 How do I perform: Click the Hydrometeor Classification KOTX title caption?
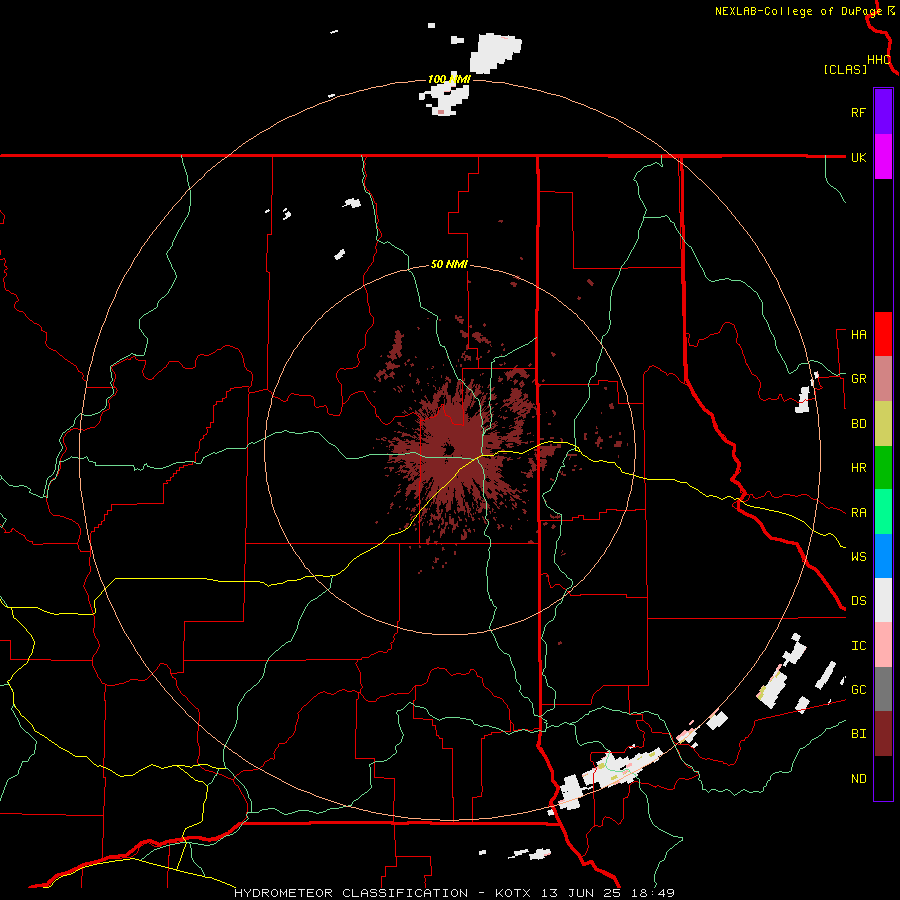coord(454,893)
